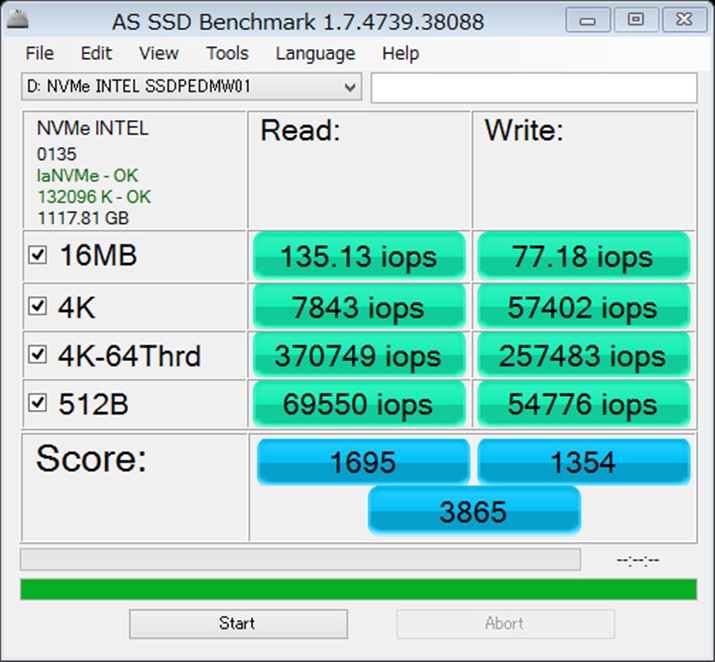Uncheck the 4K test checkbox
This screenshot has height=662, width=715.
pos(38,307)
